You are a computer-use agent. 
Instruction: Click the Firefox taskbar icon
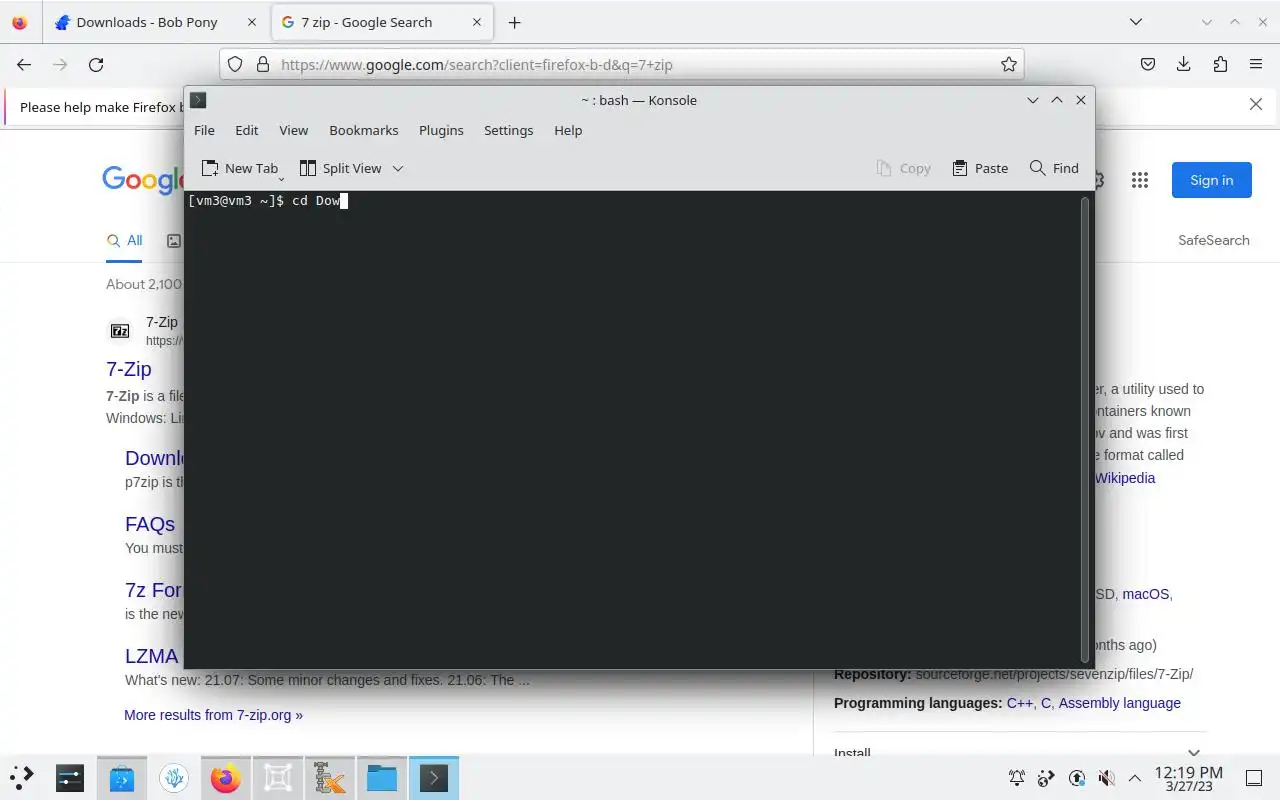pyautogui.click(x=226, y=777)
